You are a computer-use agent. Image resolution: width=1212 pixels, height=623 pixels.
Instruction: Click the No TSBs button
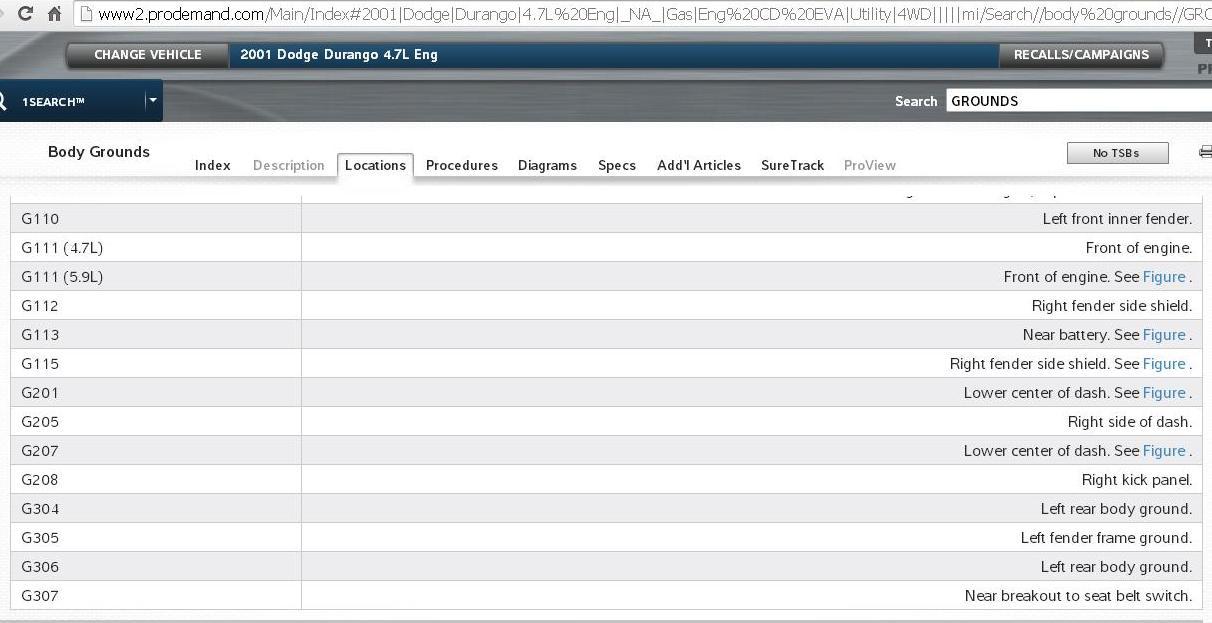pos(1116,153)
